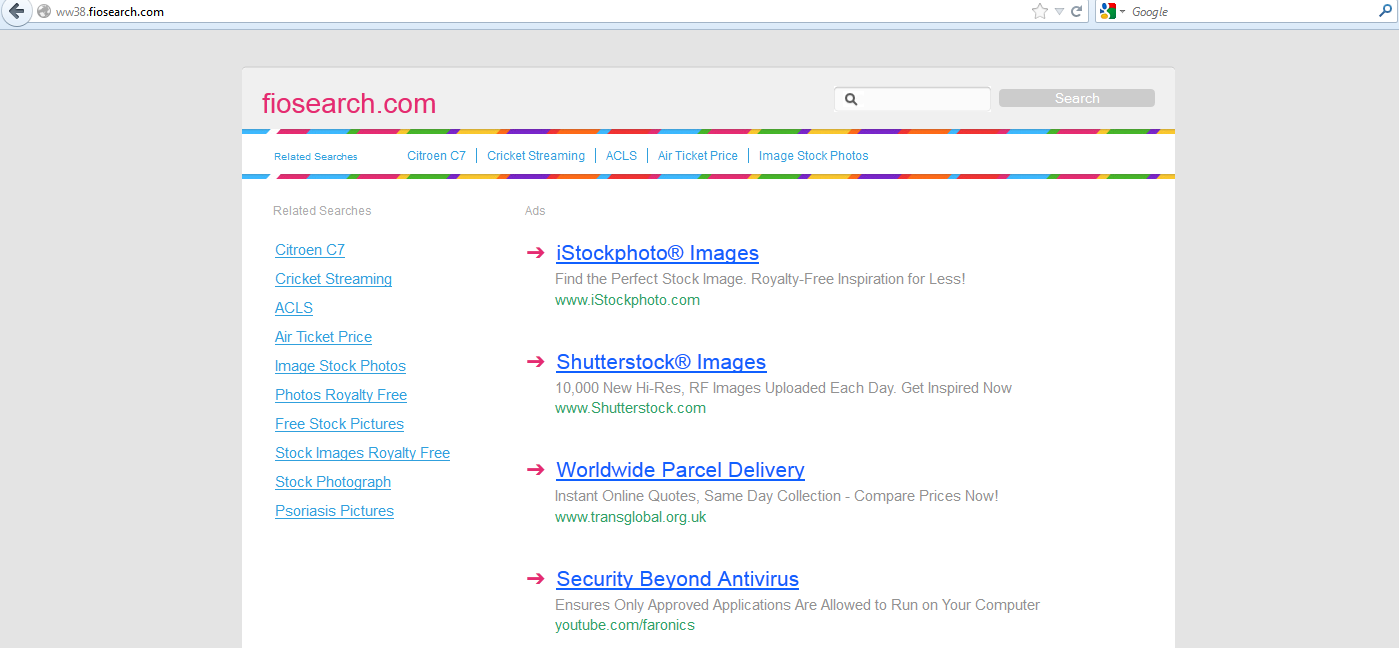Follow the Air Ticket Price sidebar link
The height and width of the screenshot is (648, 1399).
click(x=323, y=337)
